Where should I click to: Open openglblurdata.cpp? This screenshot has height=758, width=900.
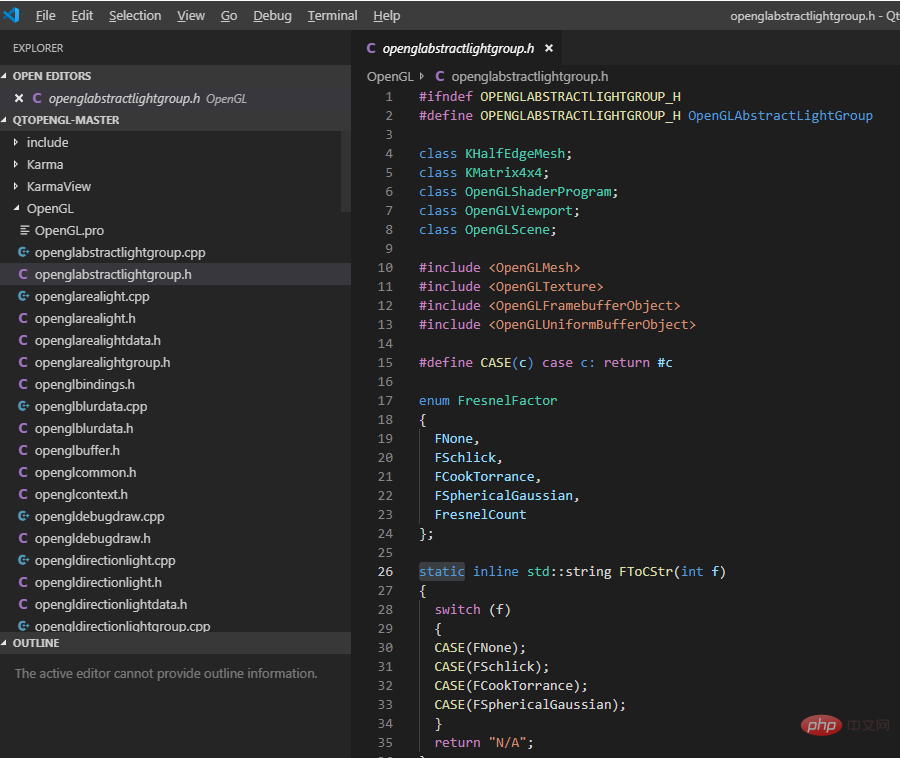coord(91,406)
